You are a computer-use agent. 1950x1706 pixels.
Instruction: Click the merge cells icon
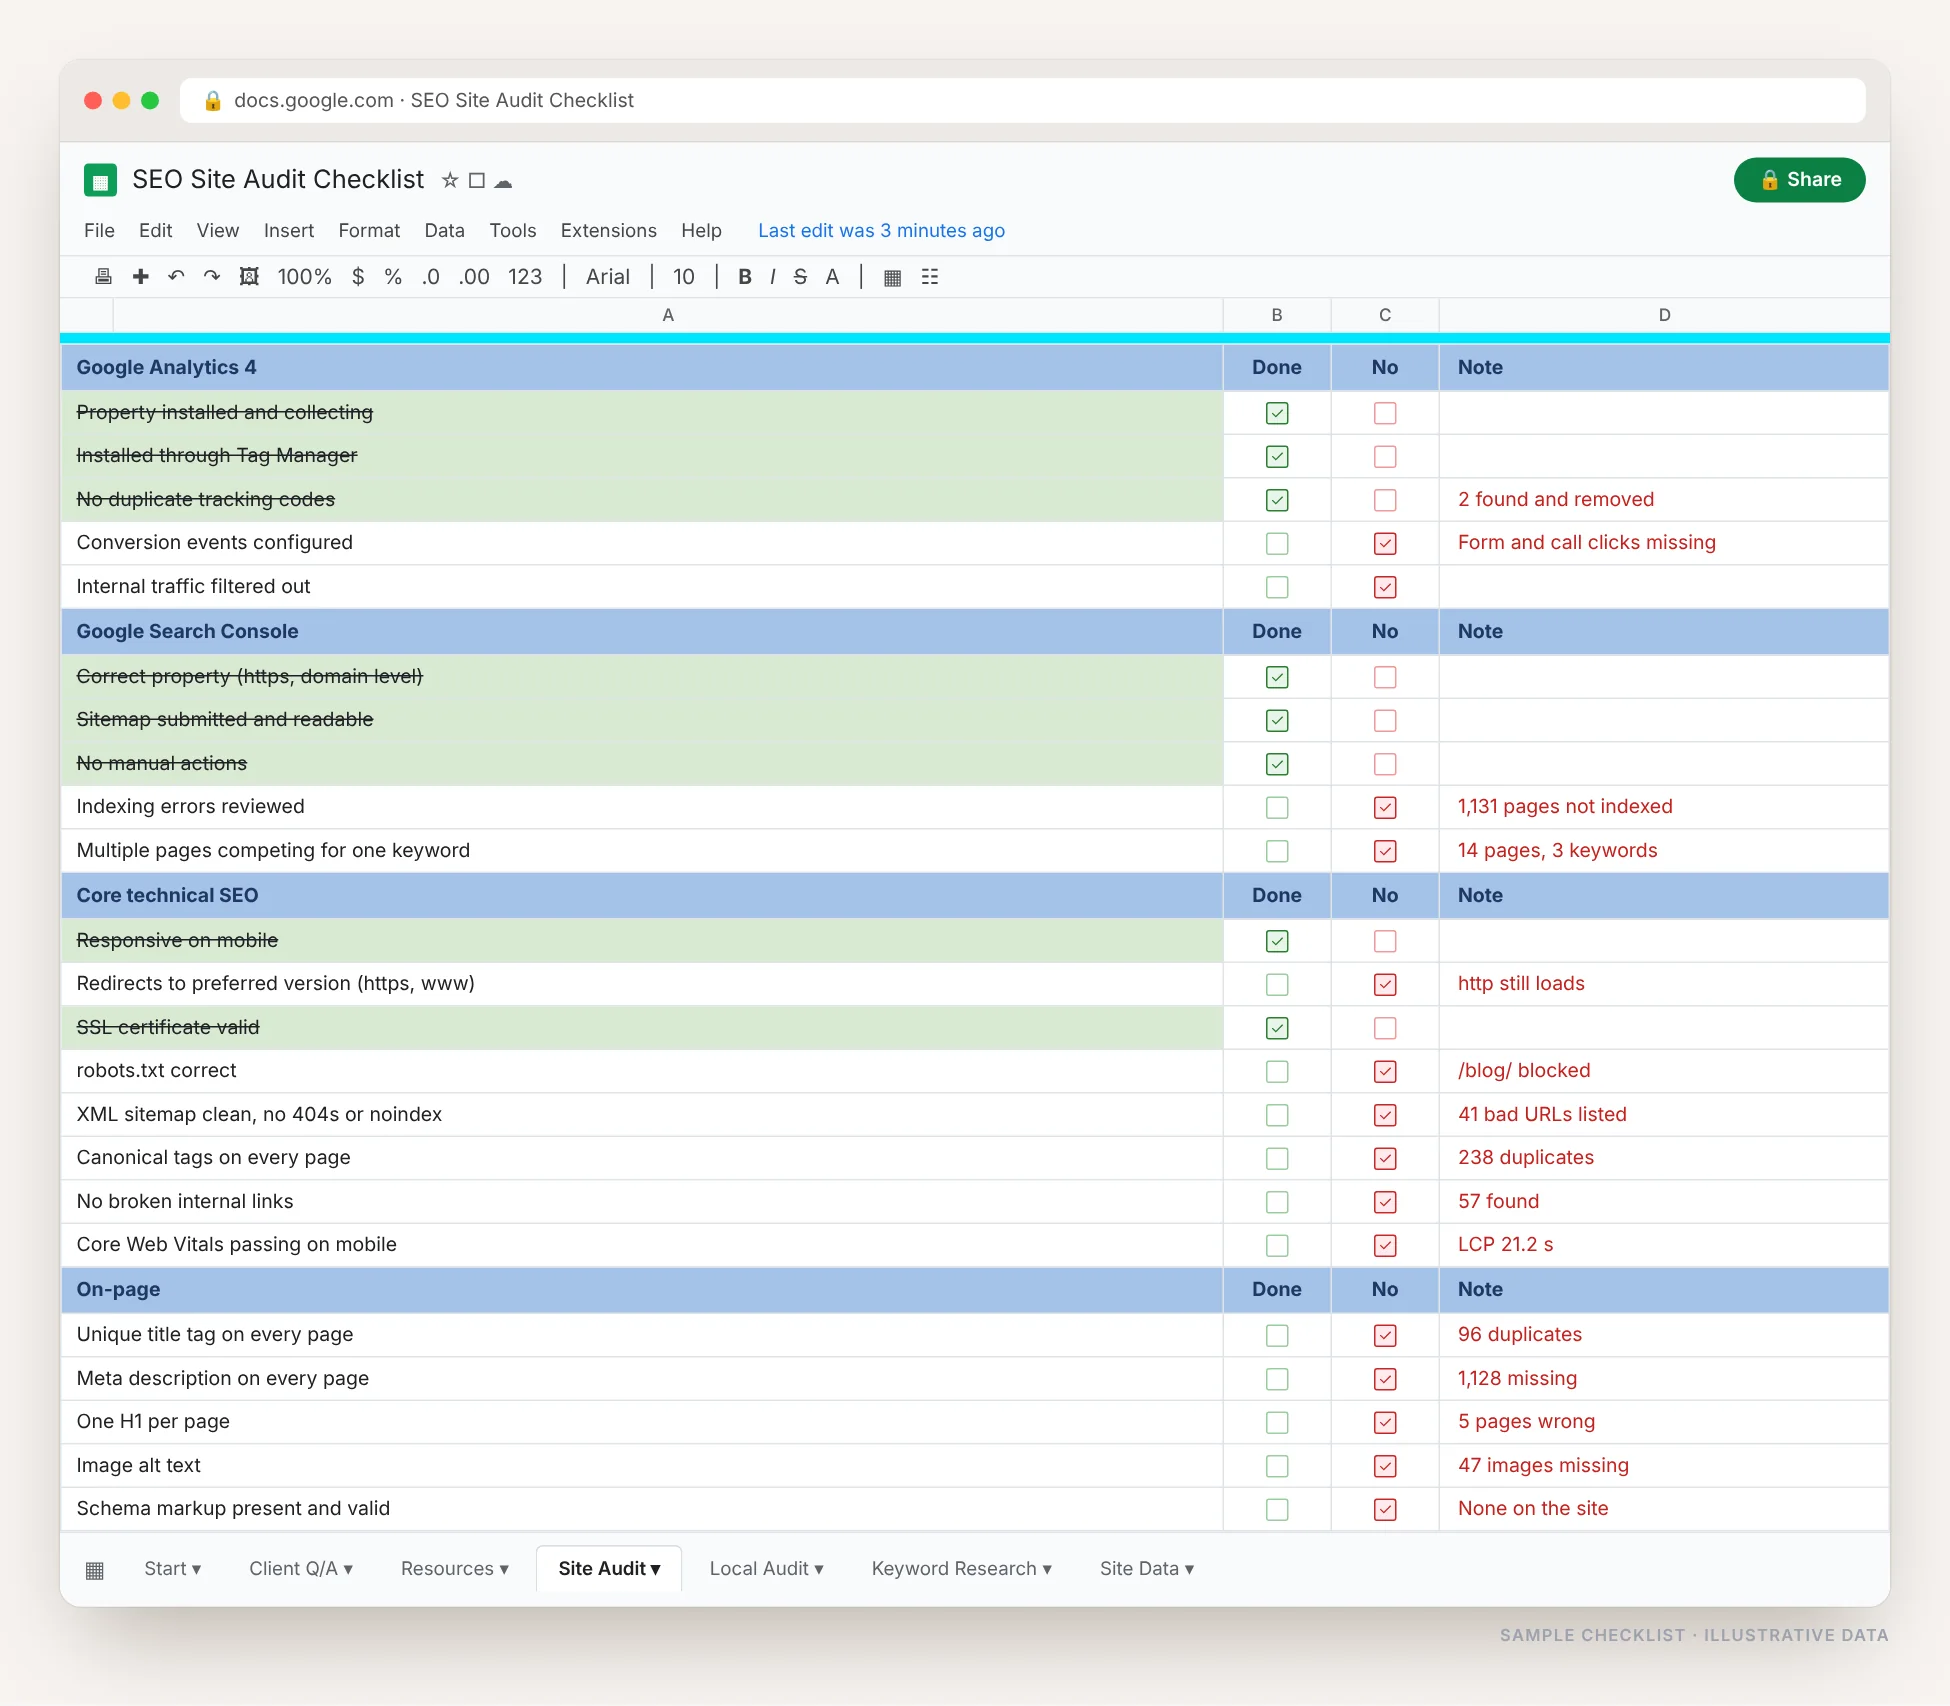coord(930,277)
